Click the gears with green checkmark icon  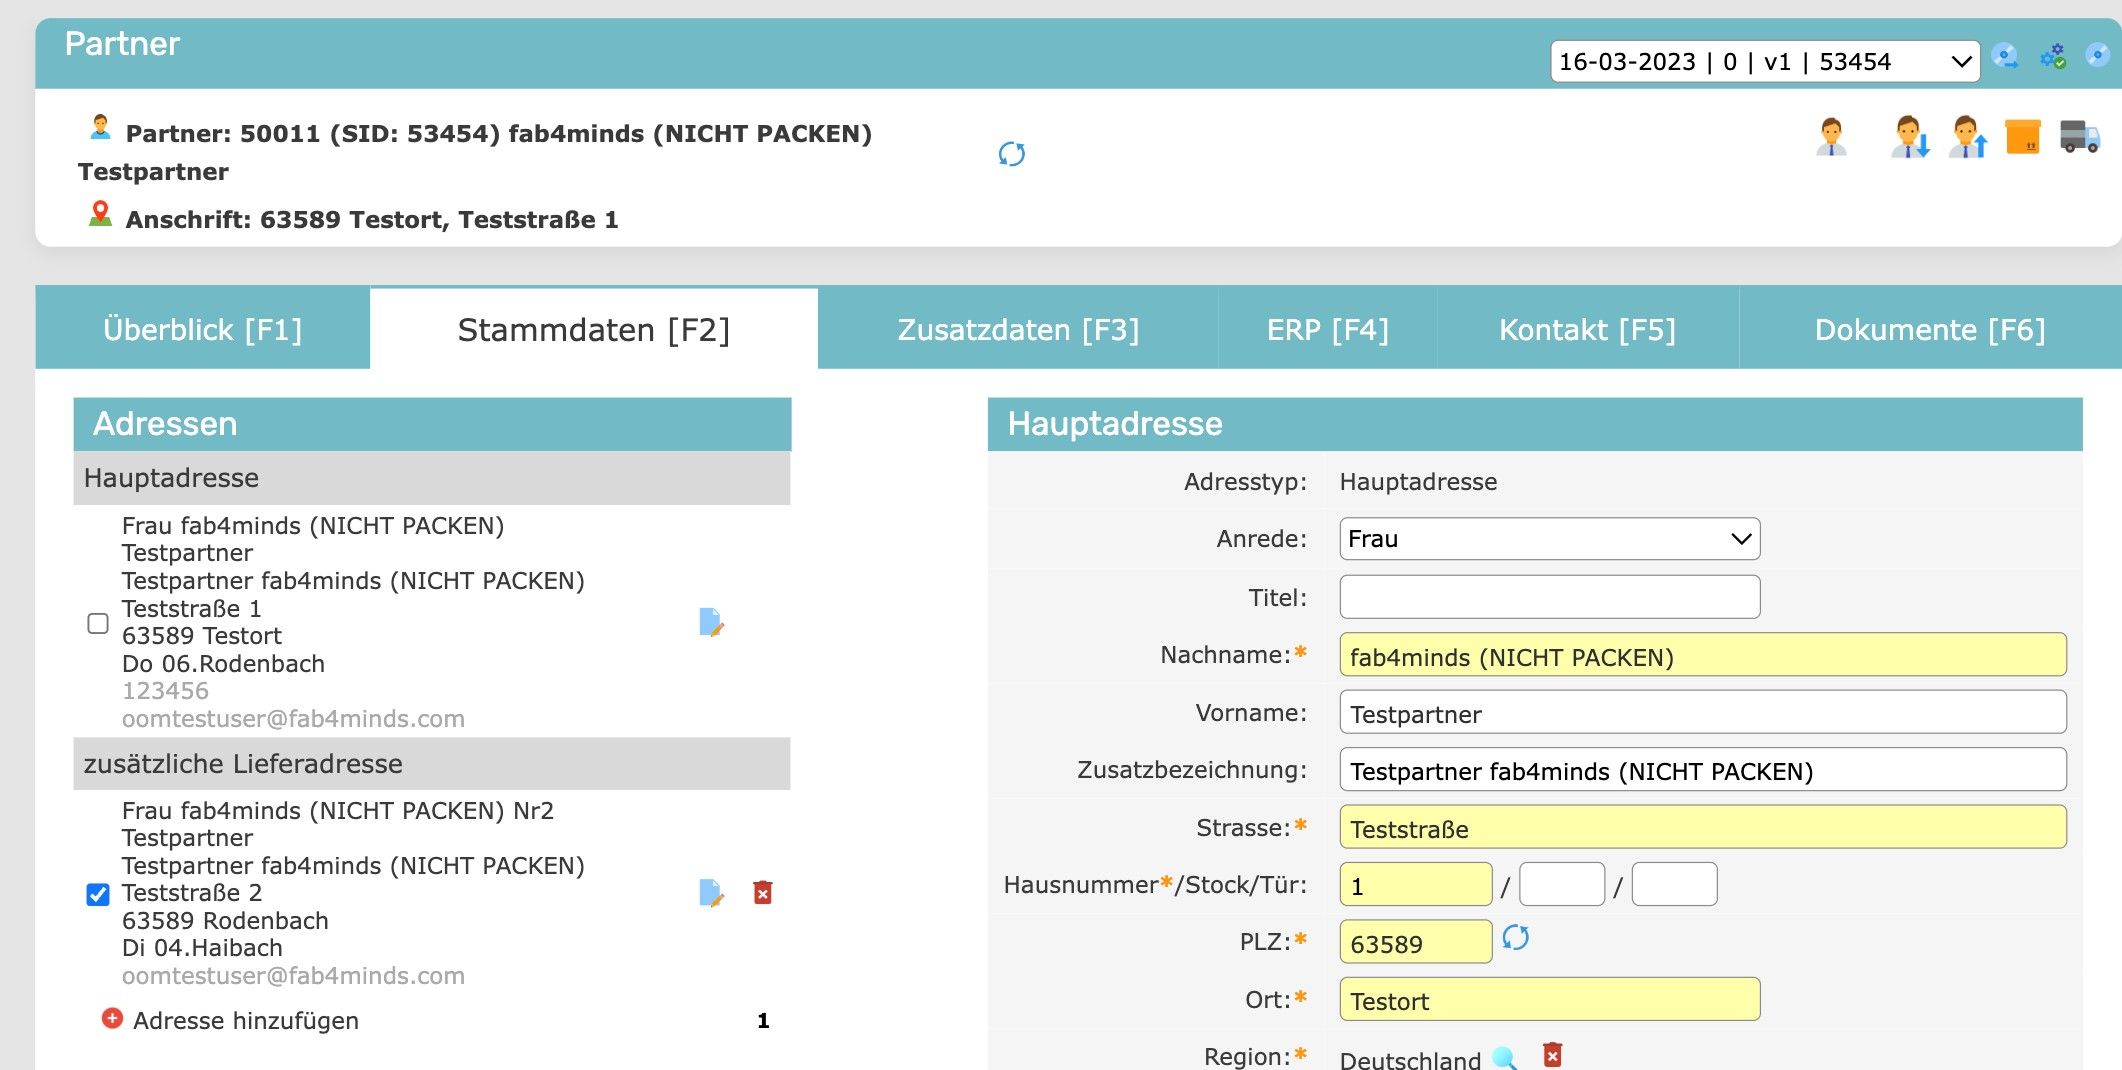point(2053,56)
